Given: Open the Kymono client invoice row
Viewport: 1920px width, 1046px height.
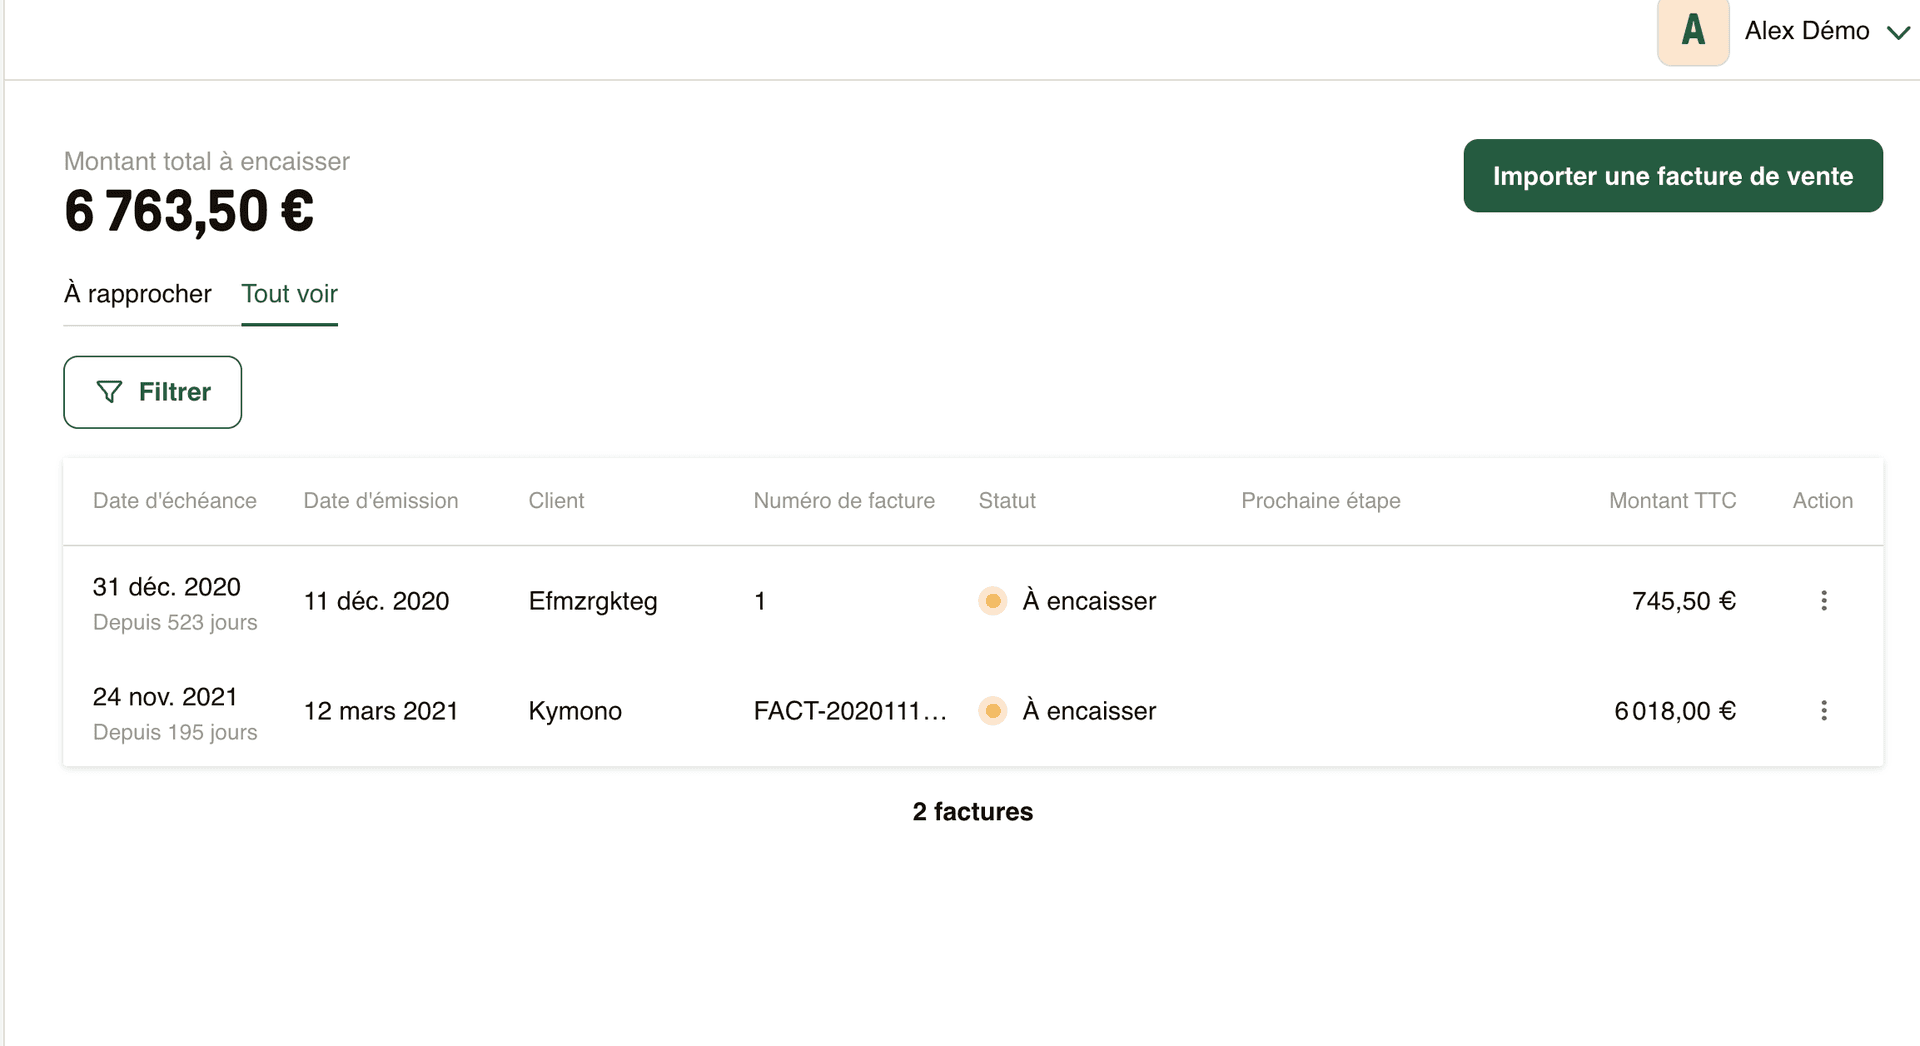Looking at the screenshot, I should pyautogui.click(x=575, y=711).
